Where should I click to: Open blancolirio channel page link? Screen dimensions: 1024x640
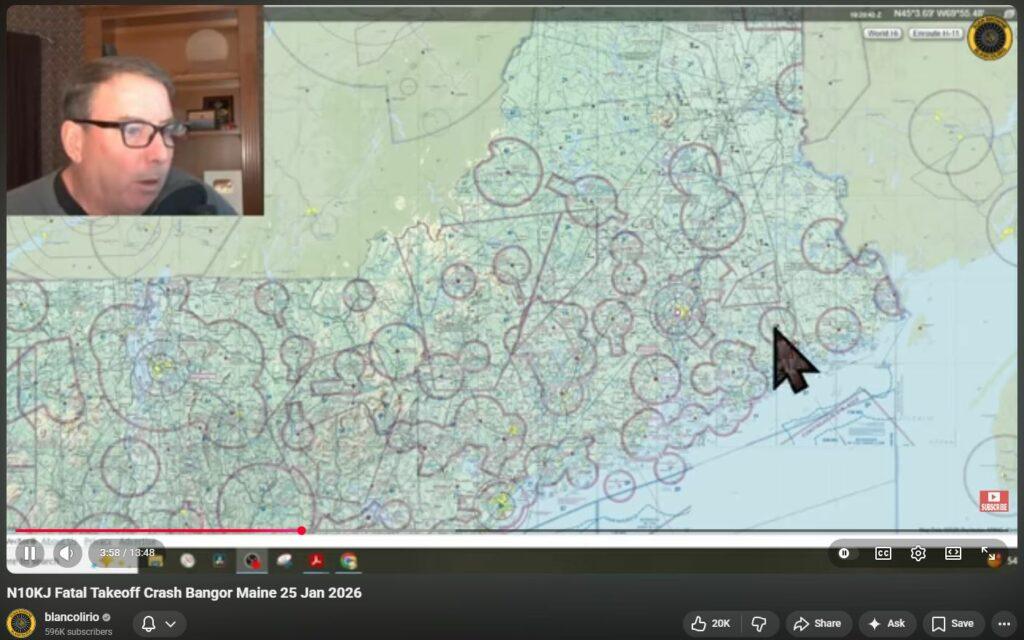72,617
